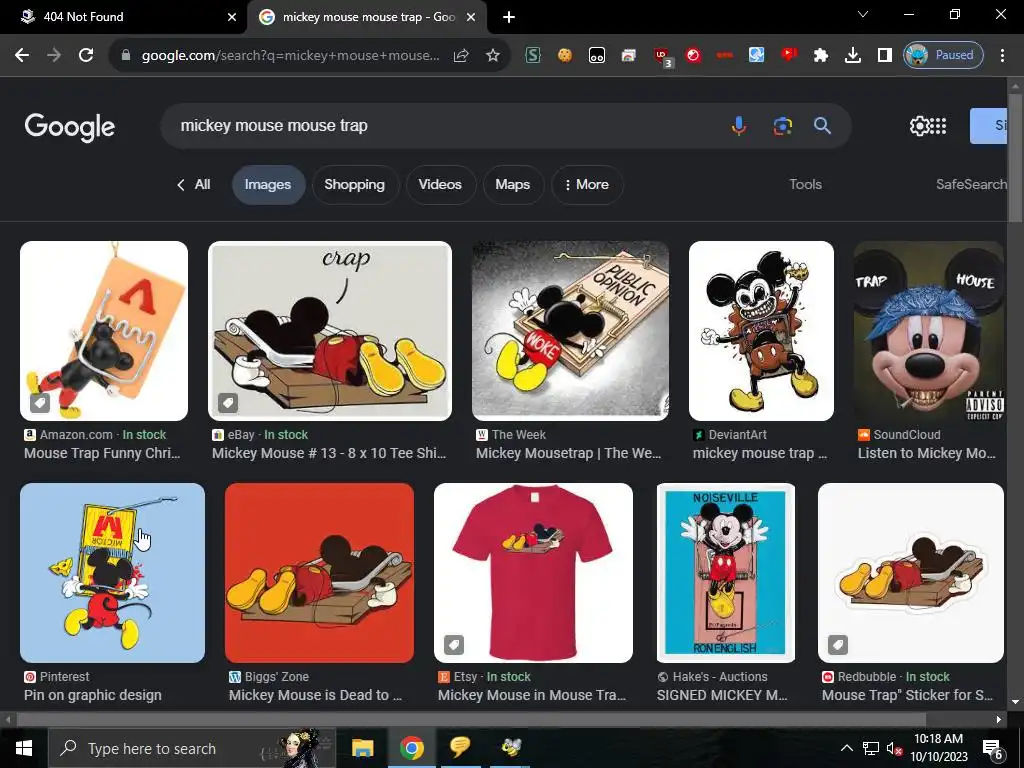
Task: Open the clock showing 10:18 AM
Action: pyautogui.click(x=938, y=748)
